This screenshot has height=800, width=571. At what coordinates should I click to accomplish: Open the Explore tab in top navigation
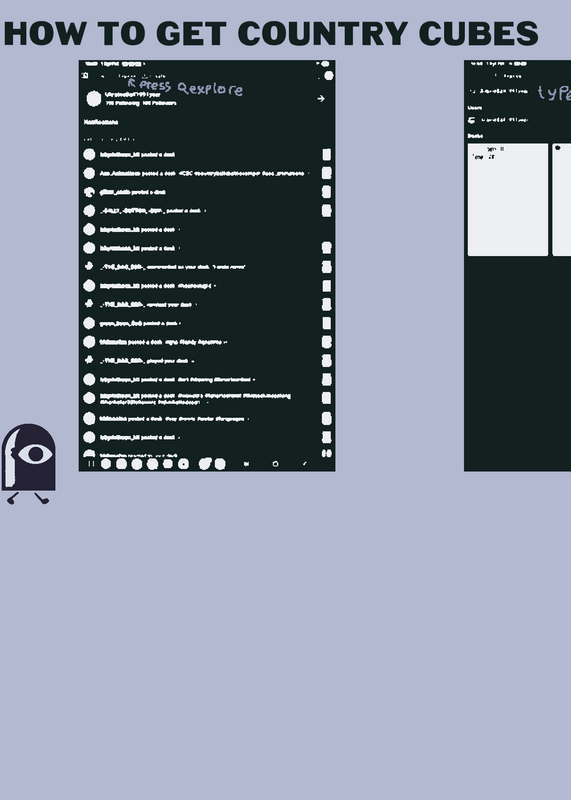[127, 76]
